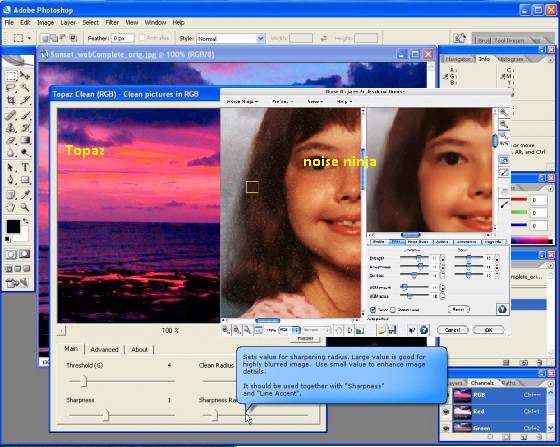The height and width of the screenshot is (447, 560).
Task: Select the Pen tool
Action: pyautogui.click(x=11, y=180)
